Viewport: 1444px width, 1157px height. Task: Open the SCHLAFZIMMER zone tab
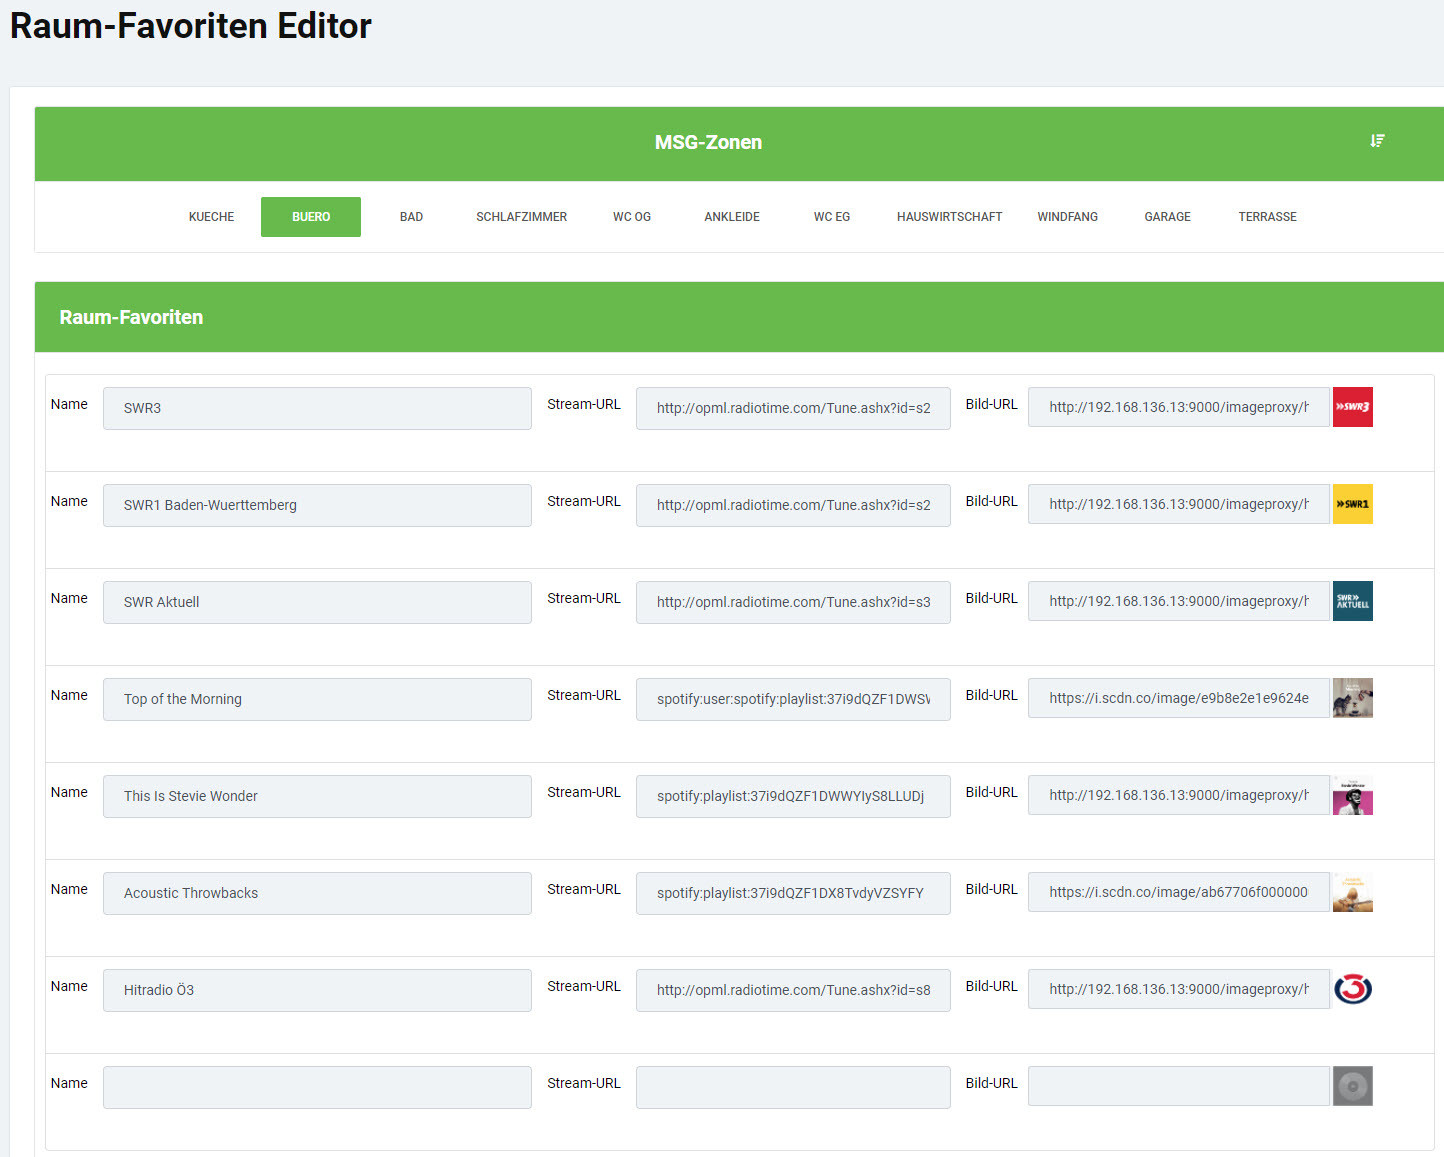tap(521, 217)
